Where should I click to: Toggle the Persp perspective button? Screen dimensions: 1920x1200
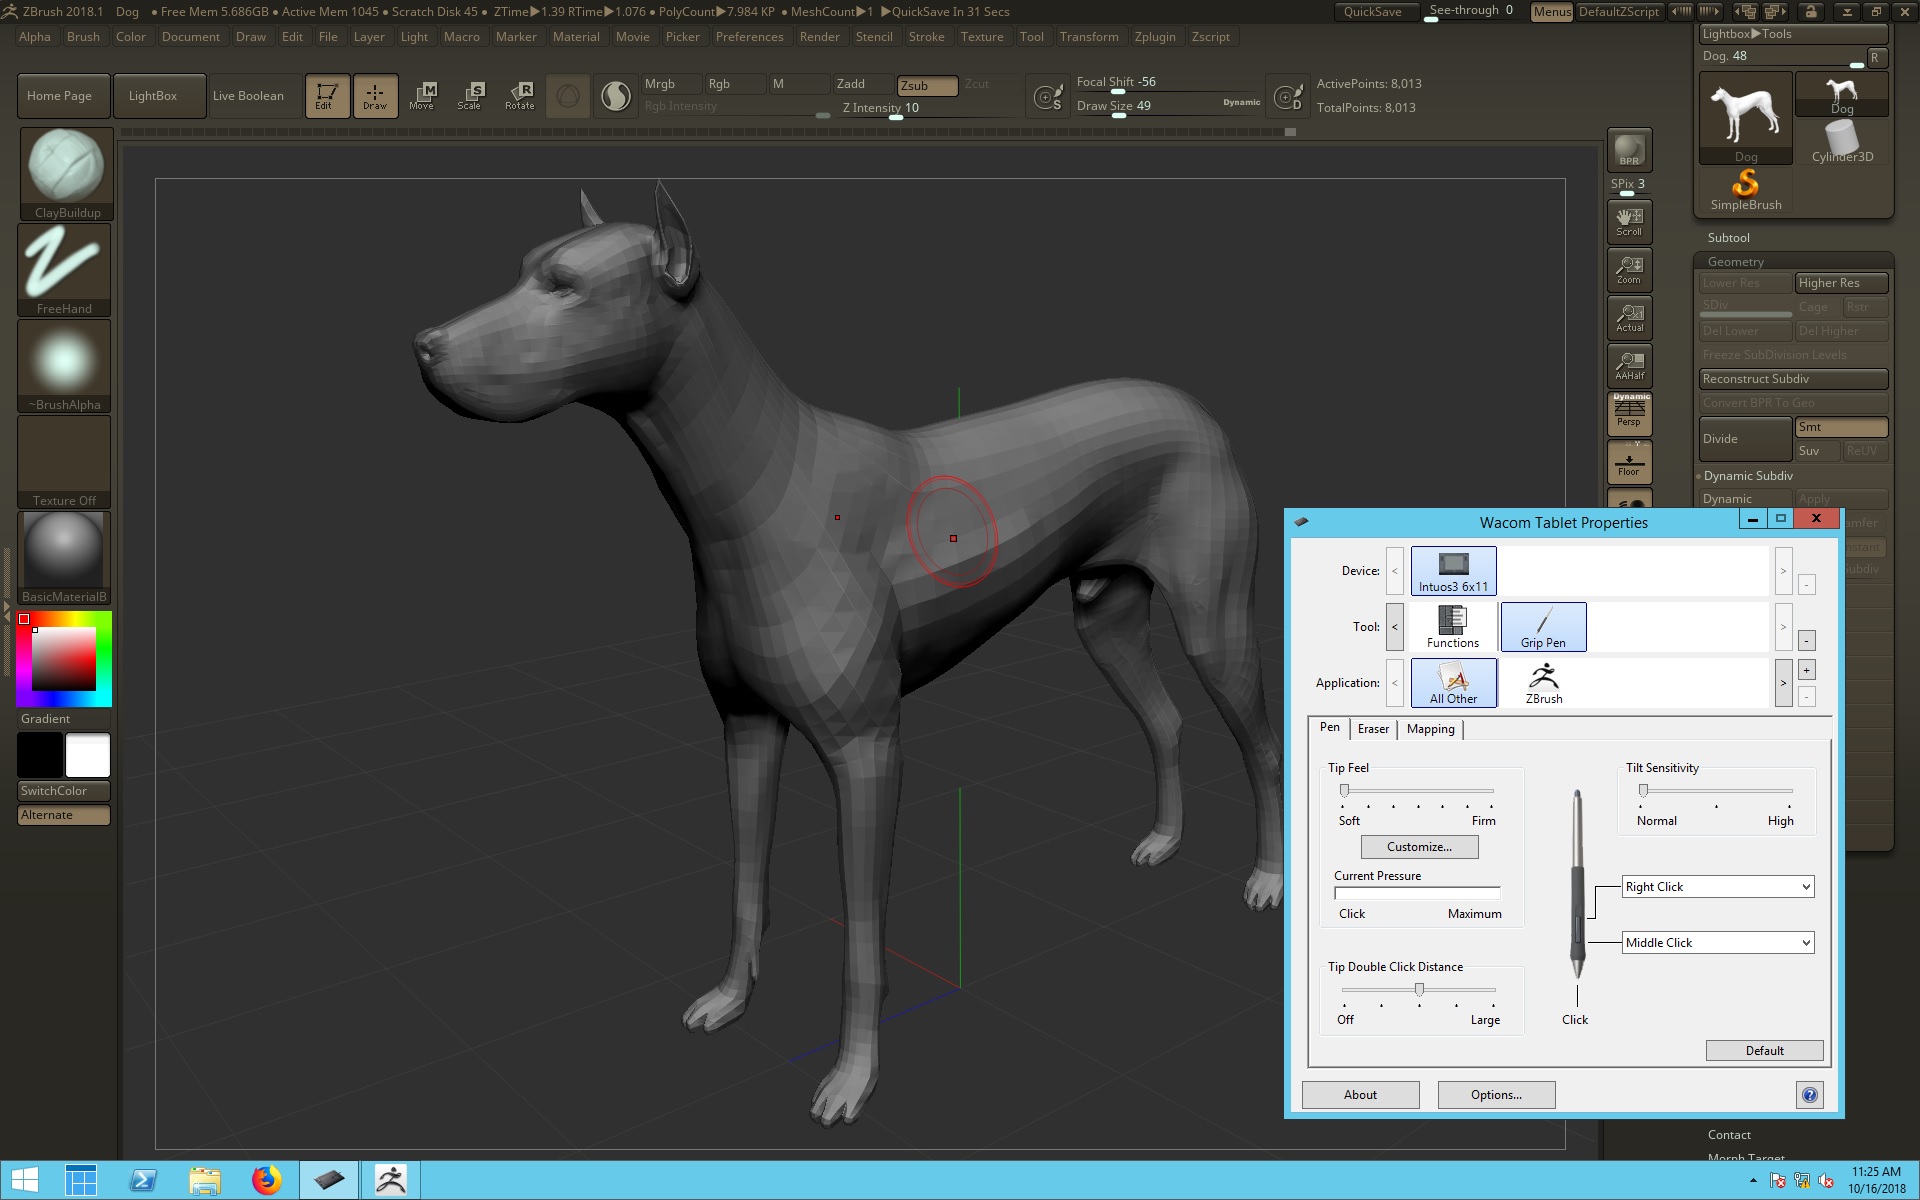[1629, 414]
